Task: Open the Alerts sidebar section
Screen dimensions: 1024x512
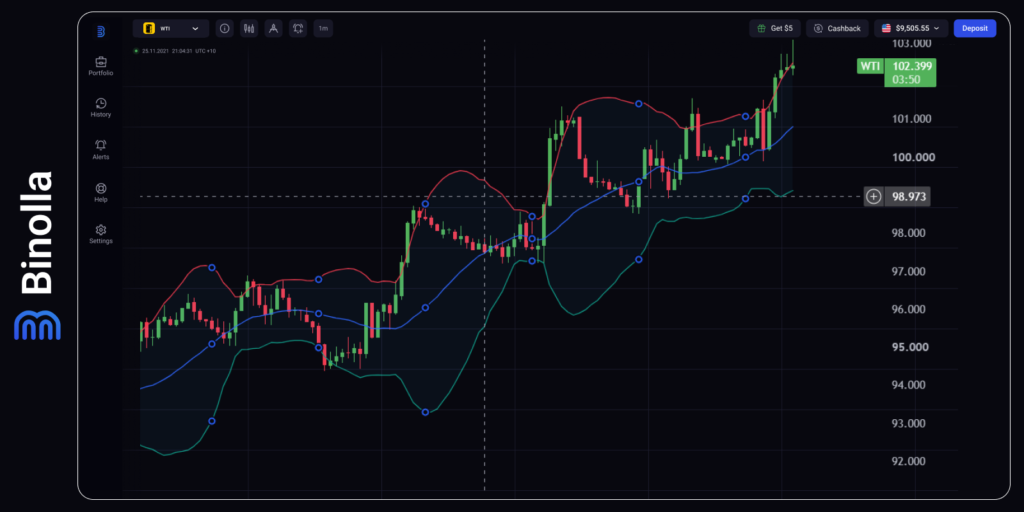Action: coord(101,150)
